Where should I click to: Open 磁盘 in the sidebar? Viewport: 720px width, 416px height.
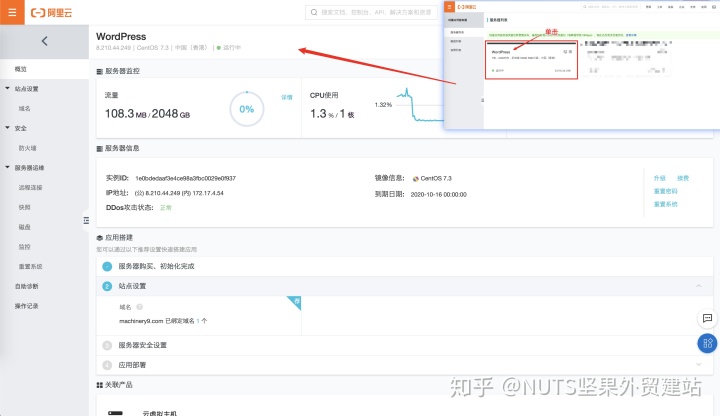tap(24, 227)
